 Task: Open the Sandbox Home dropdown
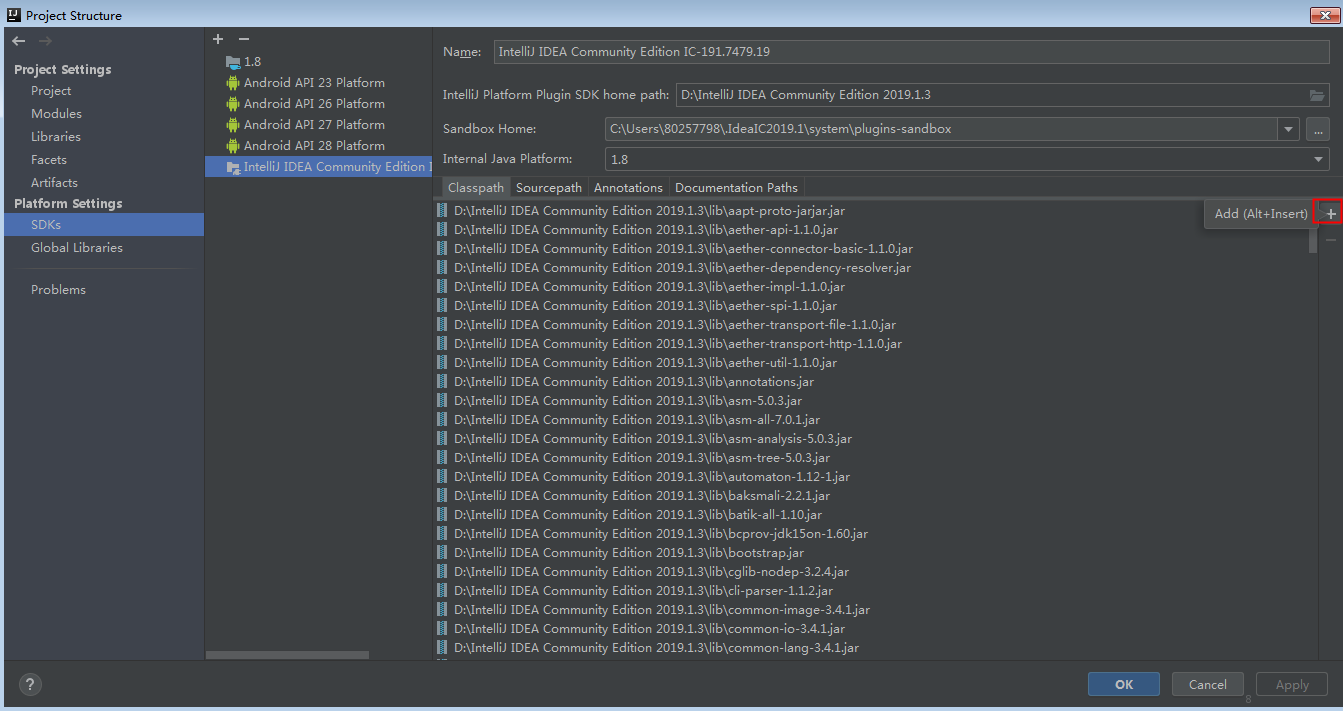coord(1288,129)
